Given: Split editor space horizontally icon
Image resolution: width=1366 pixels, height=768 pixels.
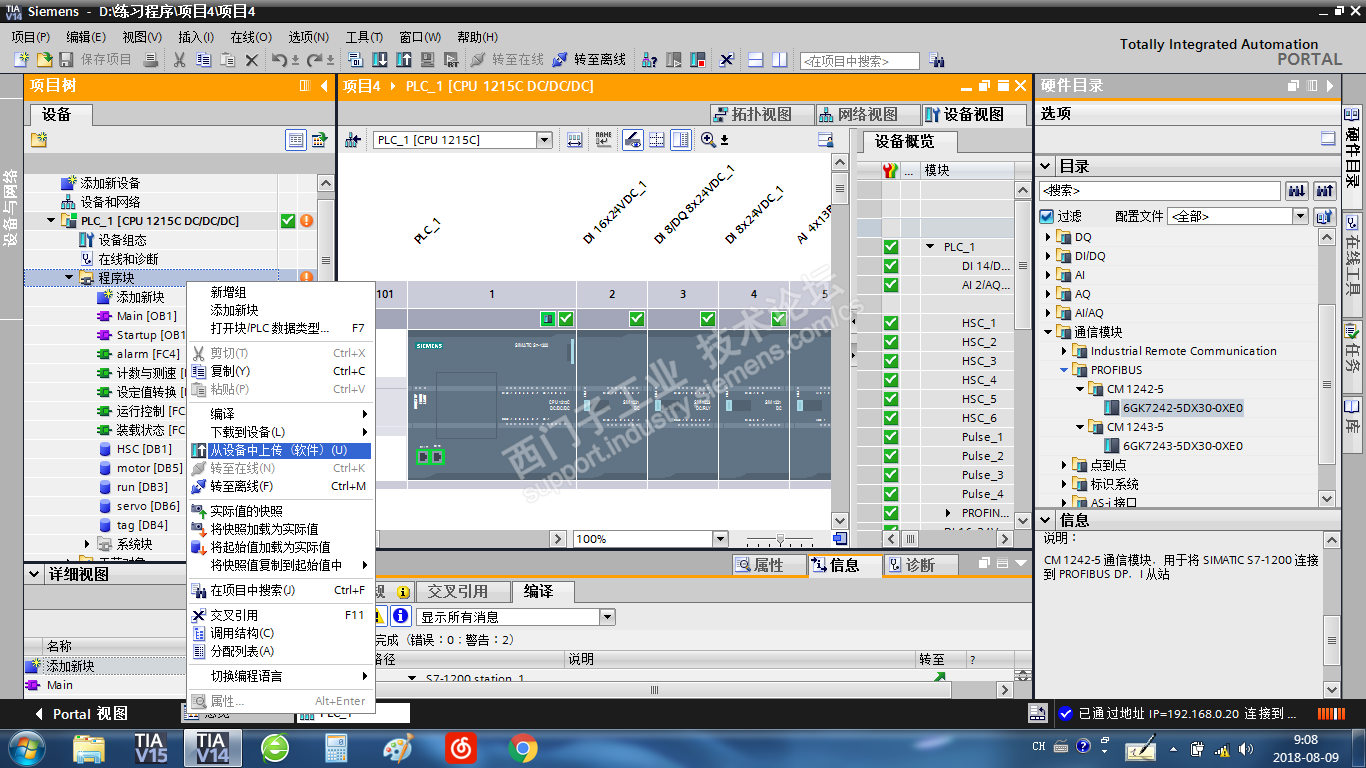Looking at the screenshot, I should point(756,60).
